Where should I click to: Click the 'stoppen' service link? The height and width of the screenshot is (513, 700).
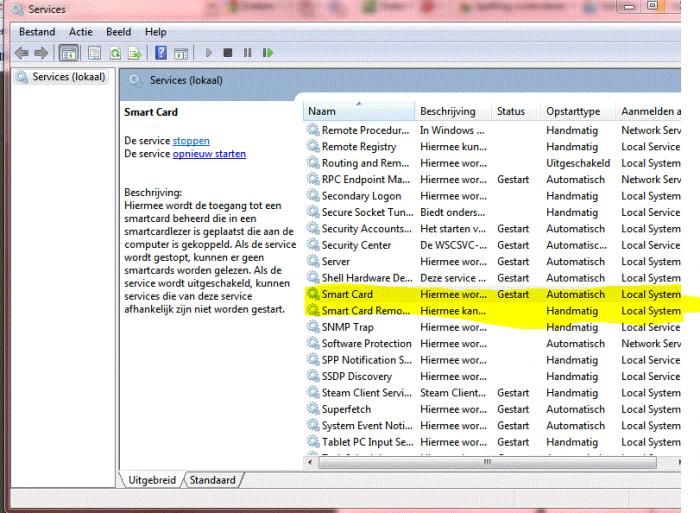tap(191, 141)
